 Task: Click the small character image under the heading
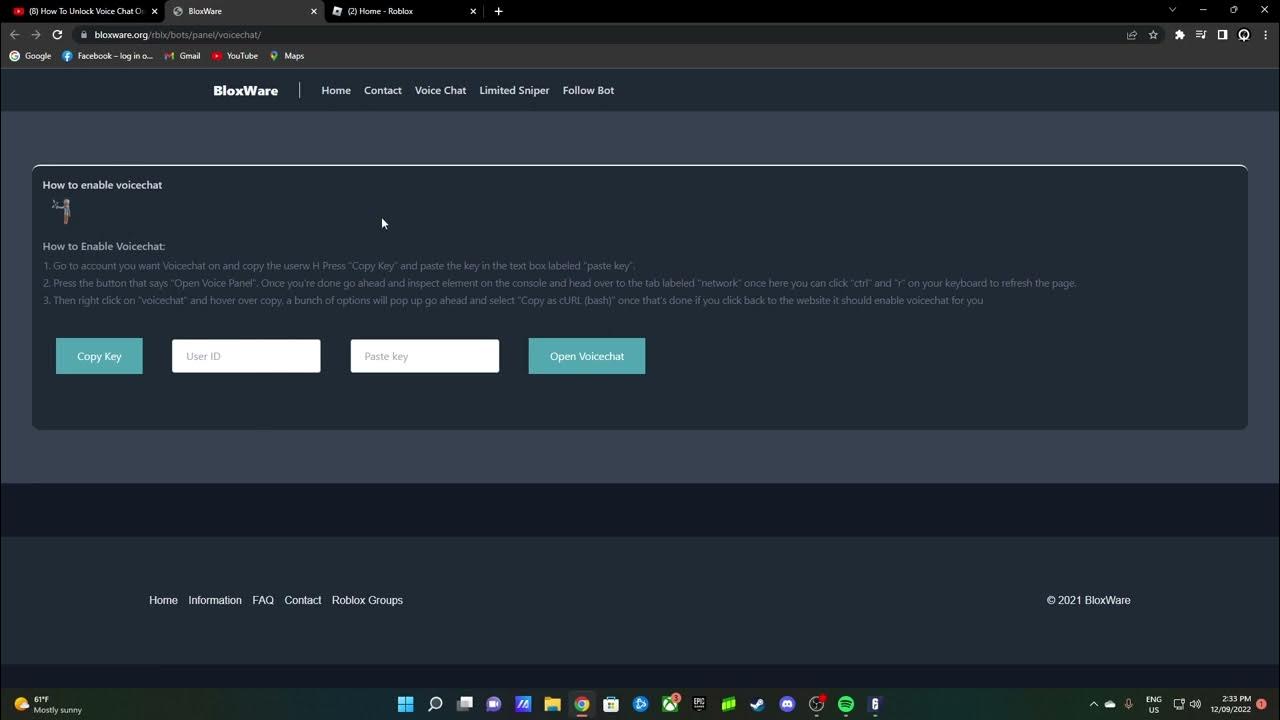(x=62, y=210)
